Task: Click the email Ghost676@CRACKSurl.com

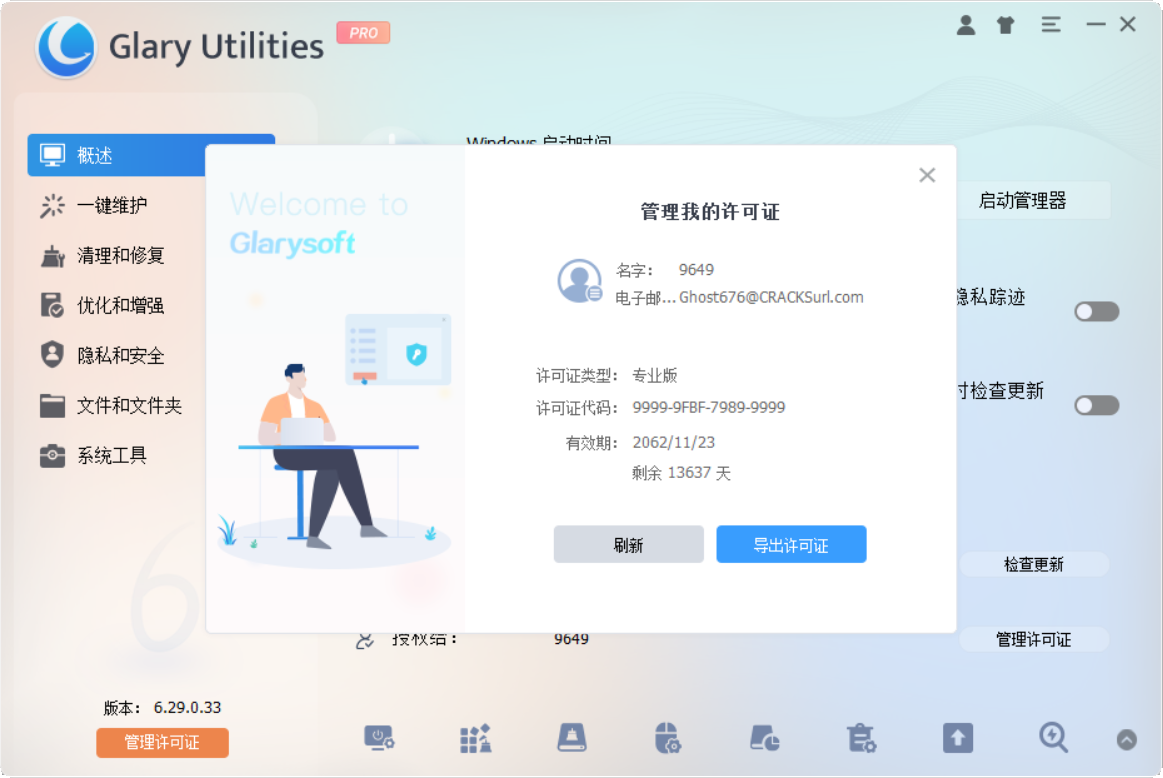Action: tap(771, 297)
